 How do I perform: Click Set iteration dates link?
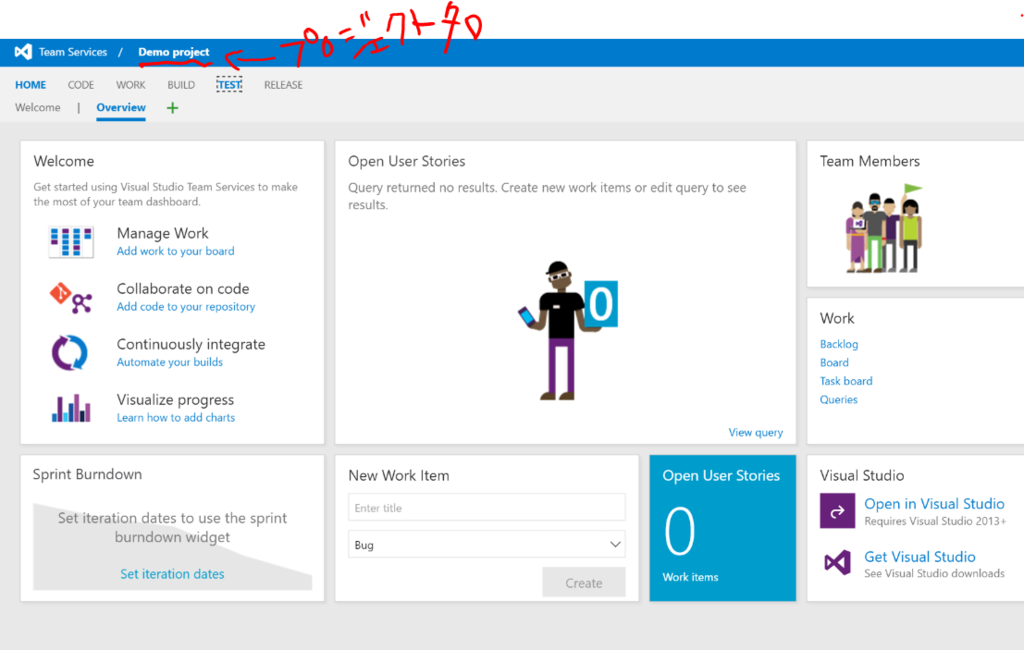pyautogui.click(x=172, y=574)
